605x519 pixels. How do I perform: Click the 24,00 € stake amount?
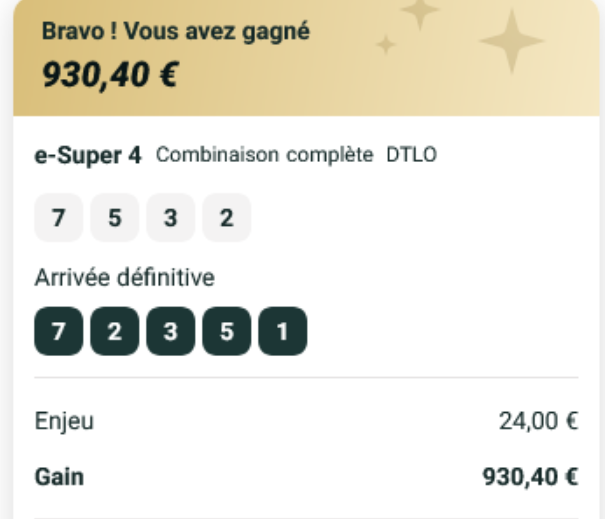point(538,422)
